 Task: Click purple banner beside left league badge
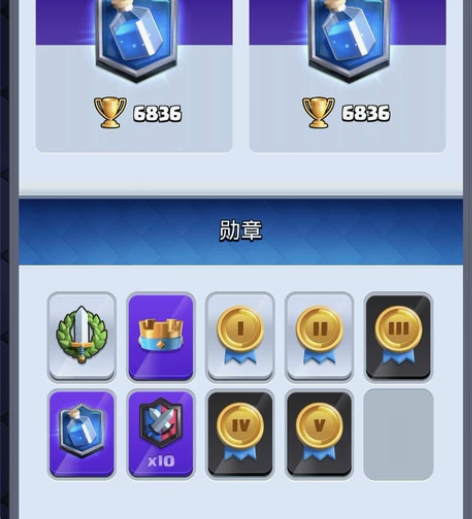[66, 22]
